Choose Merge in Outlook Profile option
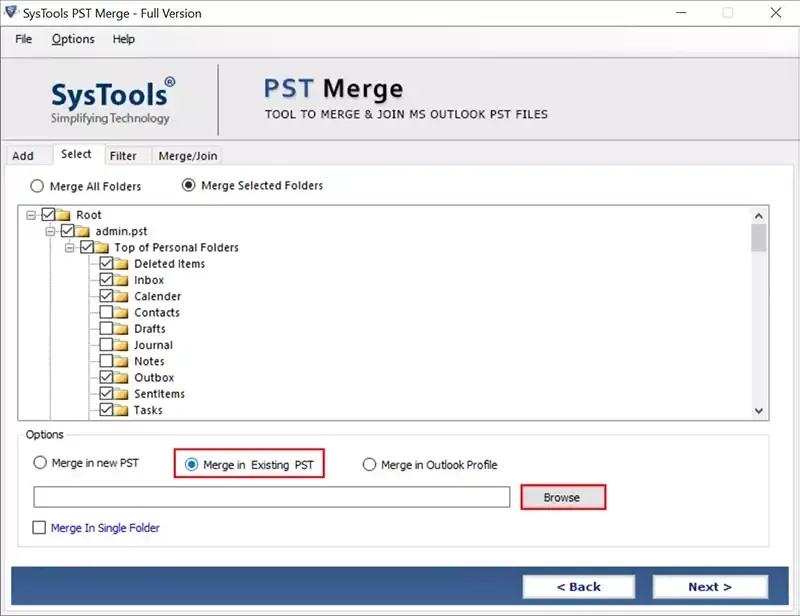 coord(369,464)
